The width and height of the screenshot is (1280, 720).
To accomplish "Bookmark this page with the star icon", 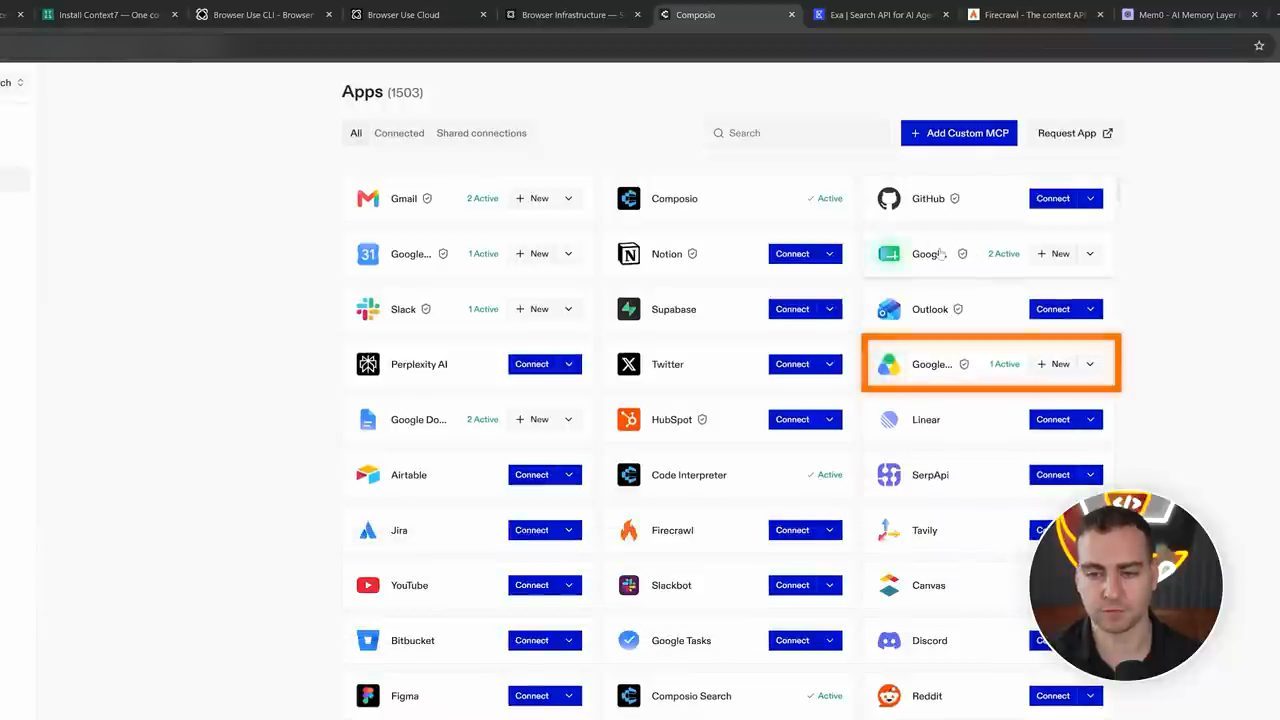I will 1259,46.
